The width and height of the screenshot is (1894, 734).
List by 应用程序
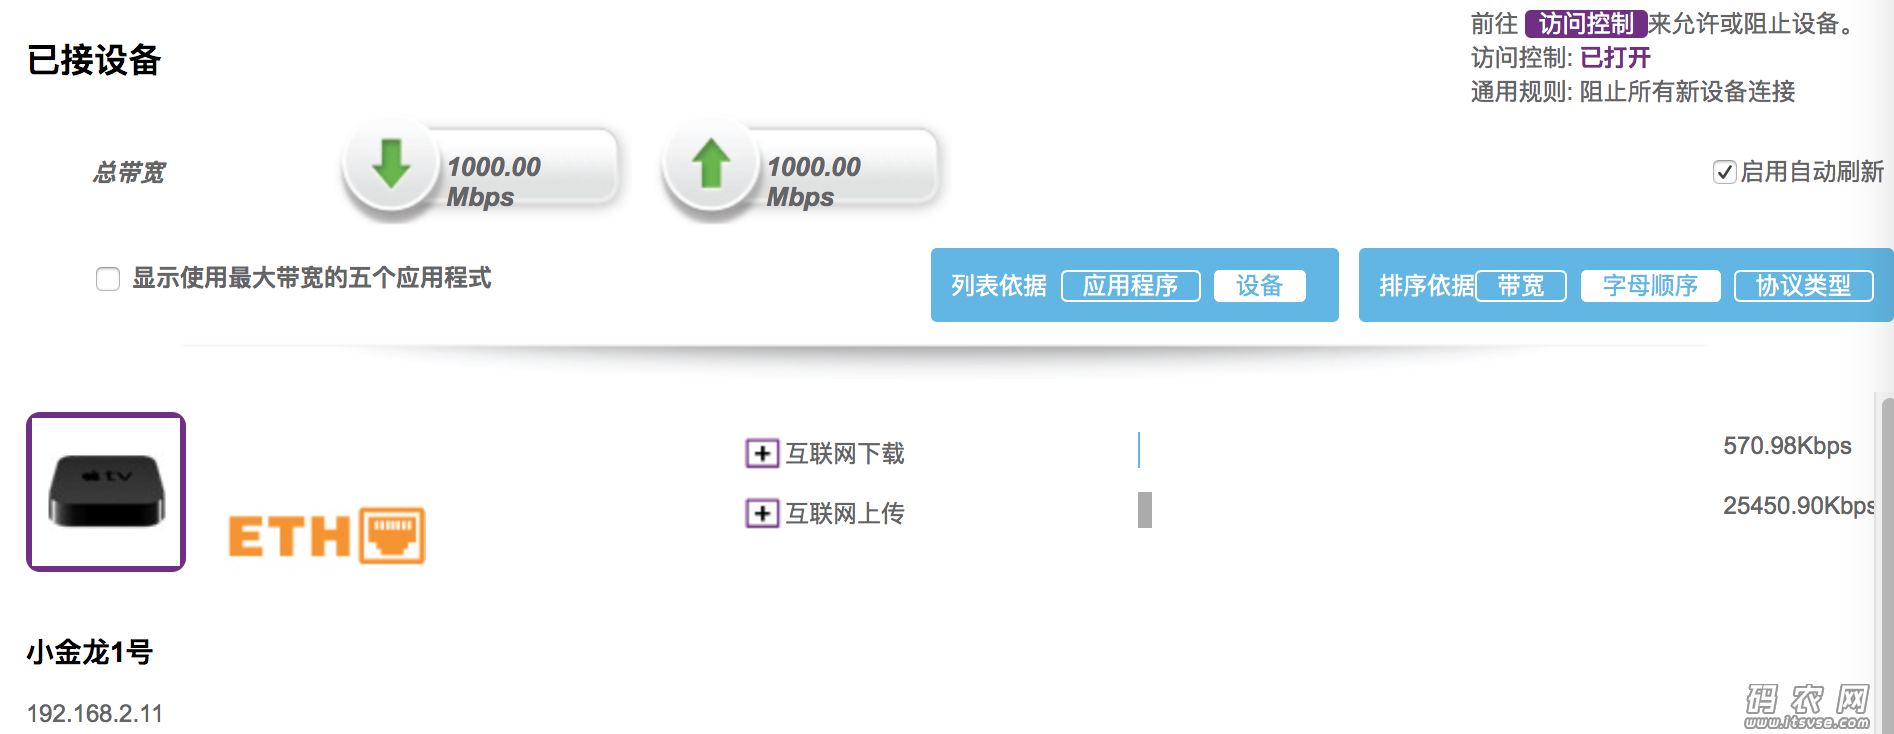click(1131, 286)
